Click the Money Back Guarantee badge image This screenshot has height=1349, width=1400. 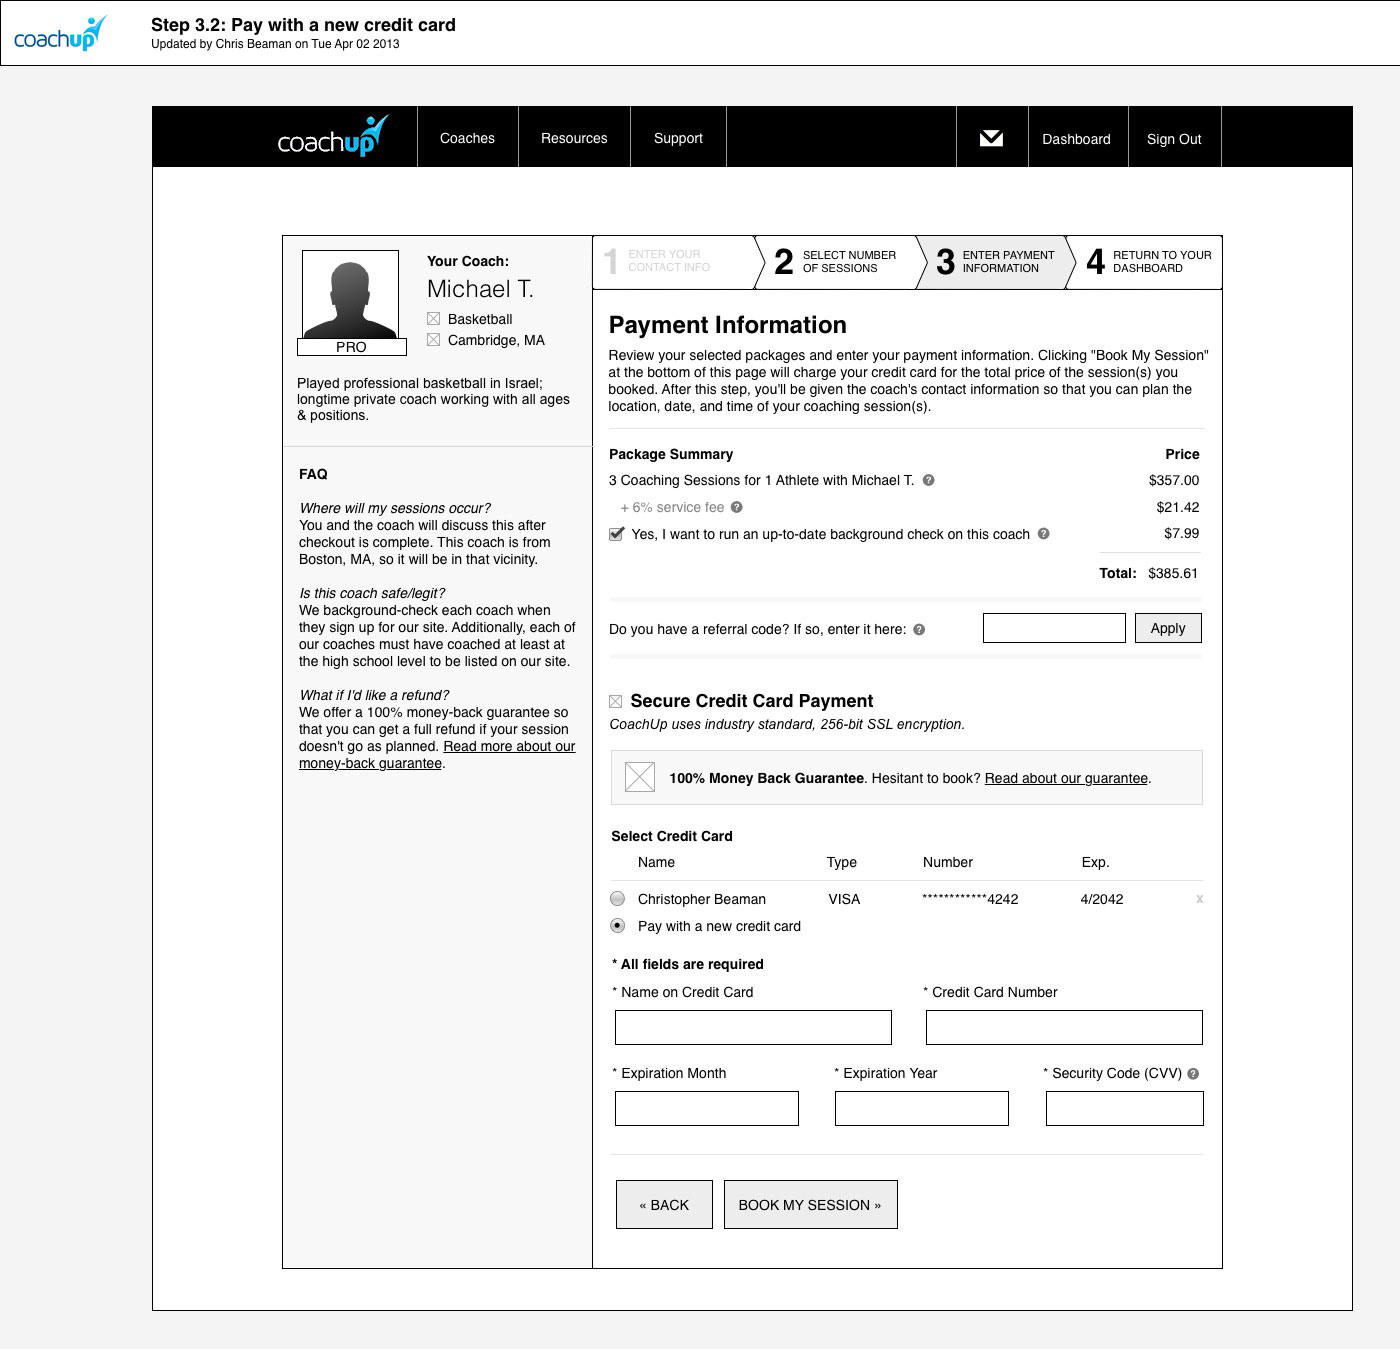[x=640, y=777]
